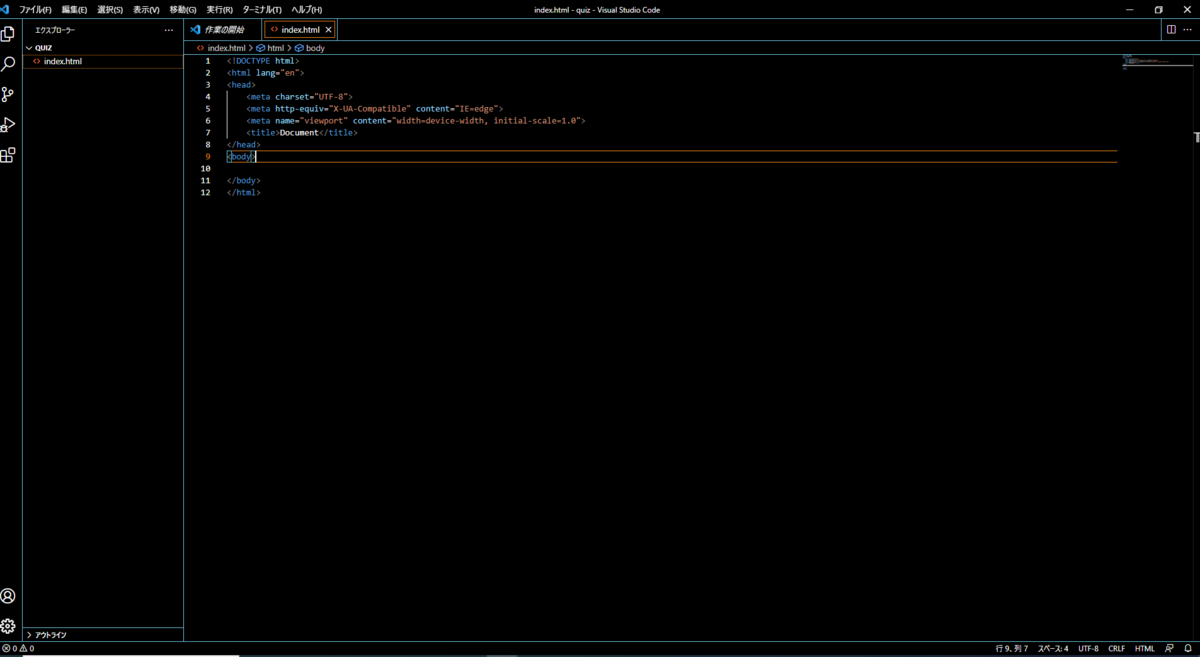
Task: Open the 実行(R) menu
Action: click(219, 9)
